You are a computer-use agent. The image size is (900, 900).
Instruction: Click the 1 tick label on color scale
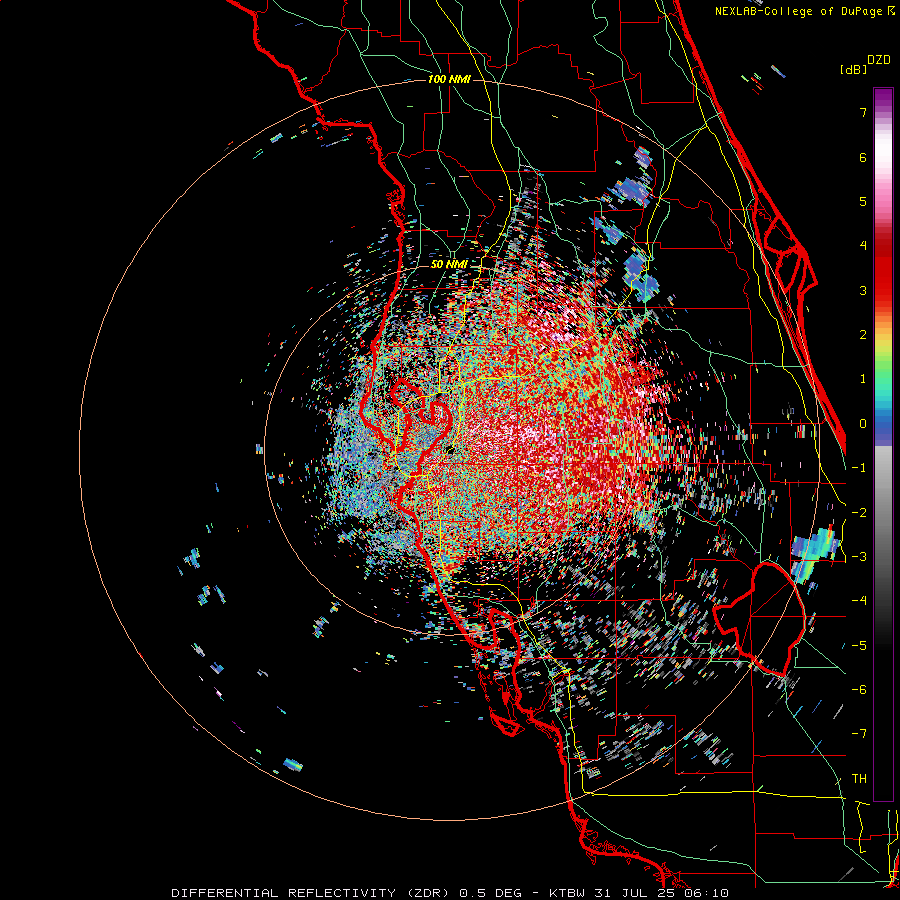click(863, 379)
